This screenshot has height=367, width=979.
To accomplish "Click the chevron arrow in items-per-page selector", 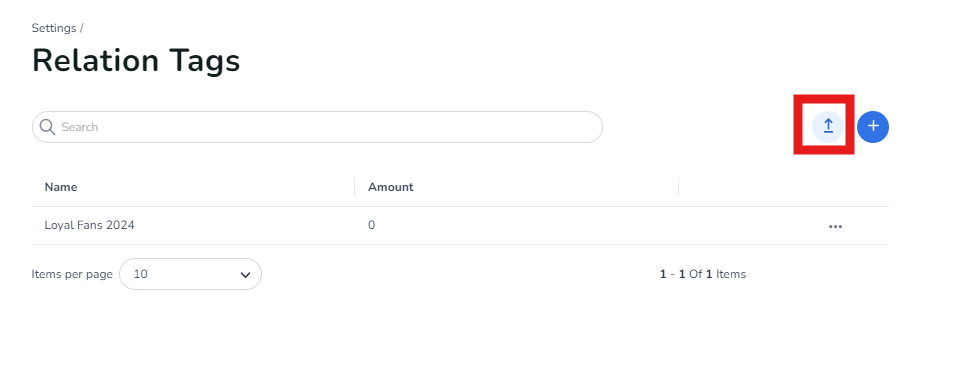I will 245,275.
